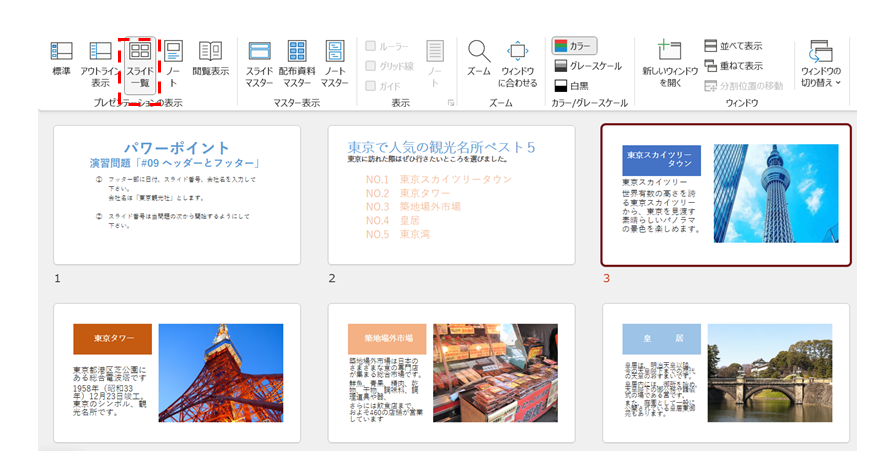The image size is (871, 473).
Task: Open スライドマスター view
Action: (259, 61)
